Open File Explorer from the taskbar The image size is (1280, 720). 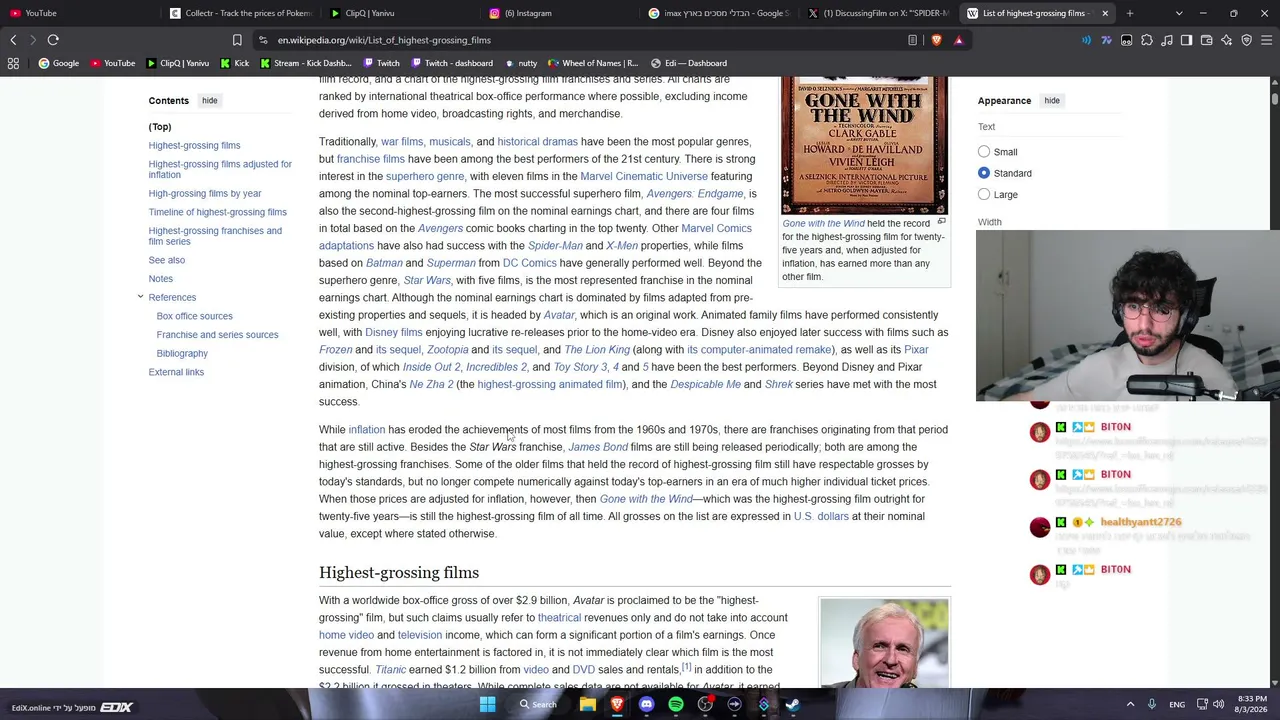[x=588, y=704]
